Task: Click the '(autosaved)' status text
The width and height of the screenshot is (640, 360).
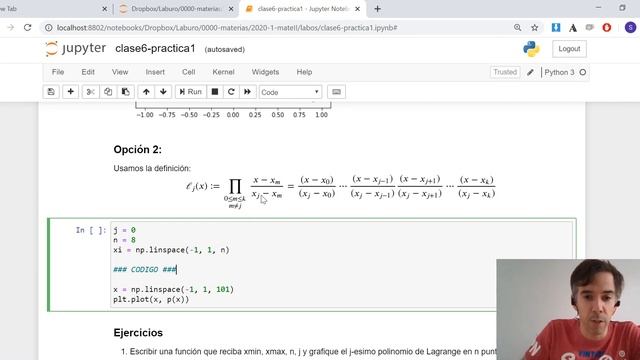Action: coord(224,49)
